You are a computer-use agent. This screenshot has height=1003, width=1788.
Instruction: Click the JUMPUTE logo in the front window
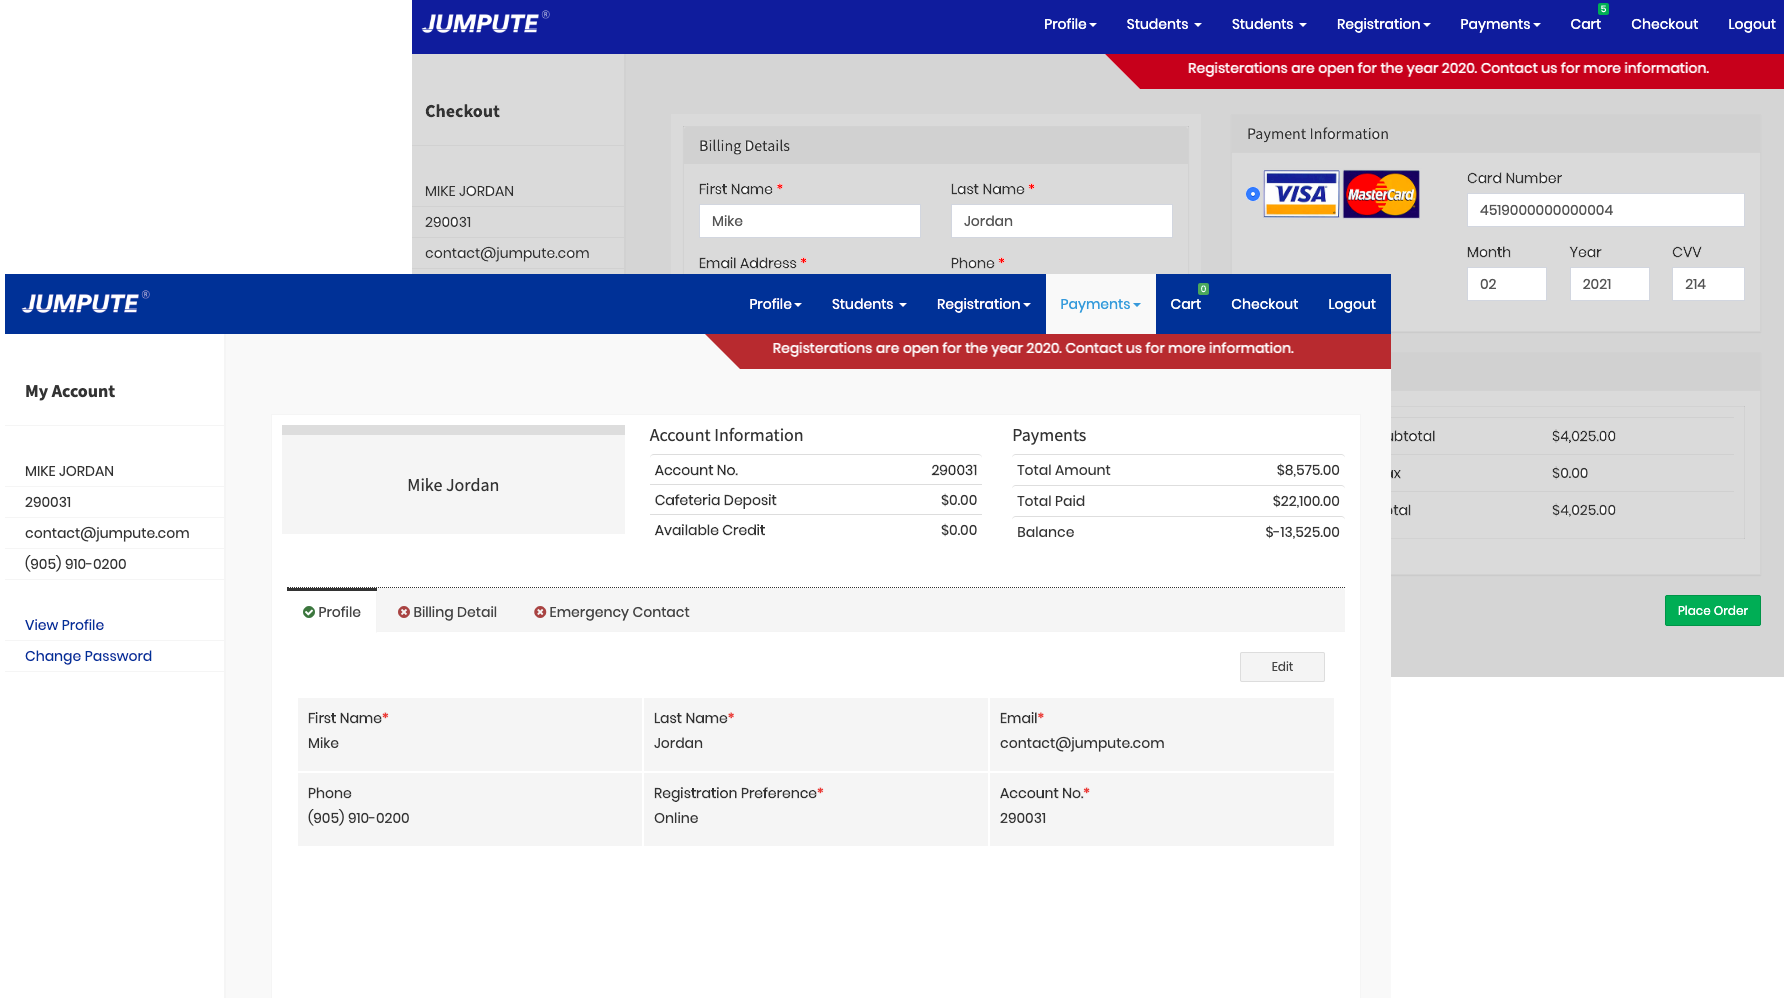[x=85, y=303]
